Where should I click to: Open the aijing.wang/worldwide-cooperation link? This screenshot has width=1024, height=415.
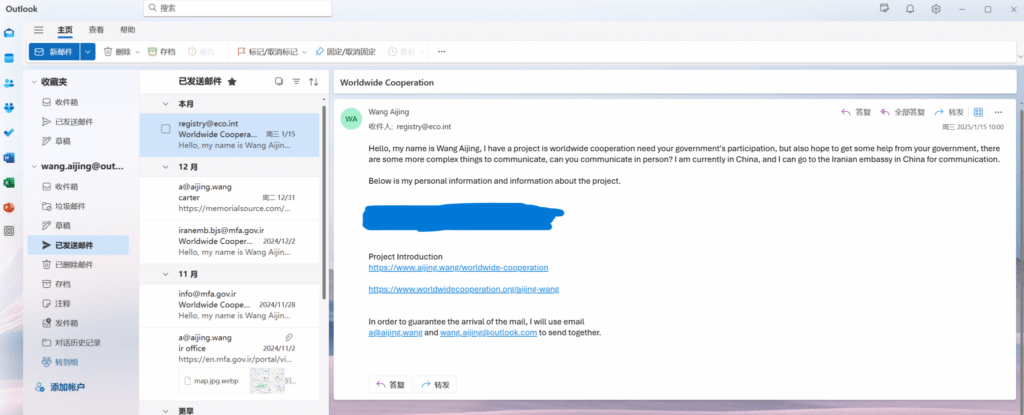pyautogui.click(x=458, y=267)
